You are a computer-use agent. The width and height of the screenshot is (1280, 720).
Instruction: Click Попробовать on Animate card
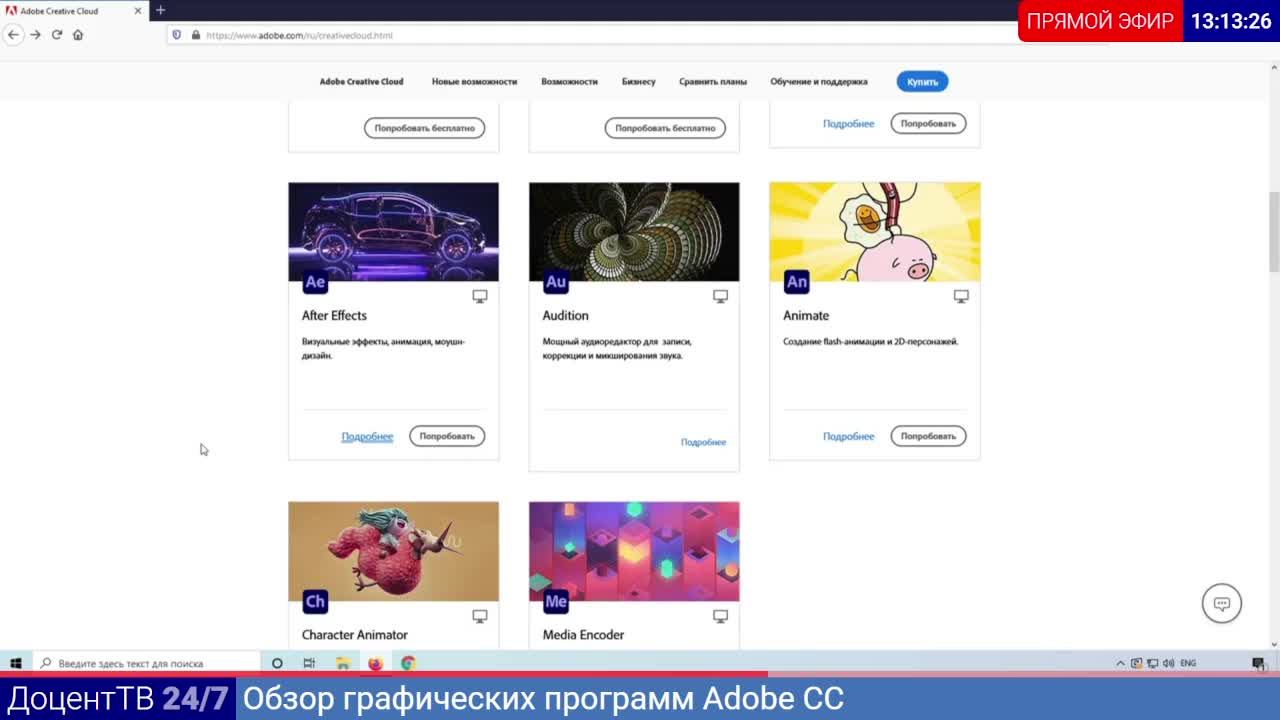(x=928, y=436)
